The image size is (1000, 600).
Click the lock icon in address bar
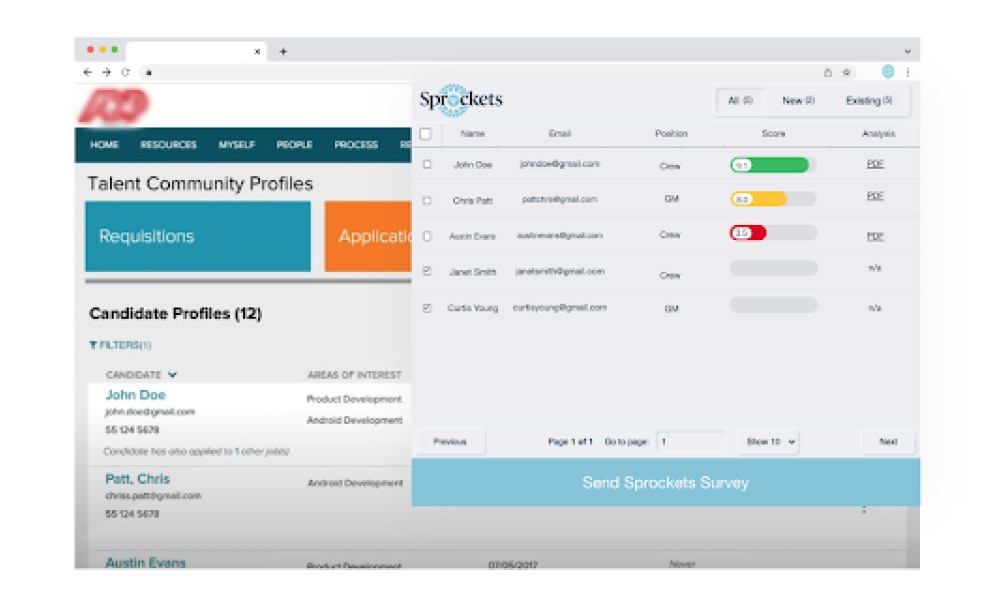coord(149,73)
